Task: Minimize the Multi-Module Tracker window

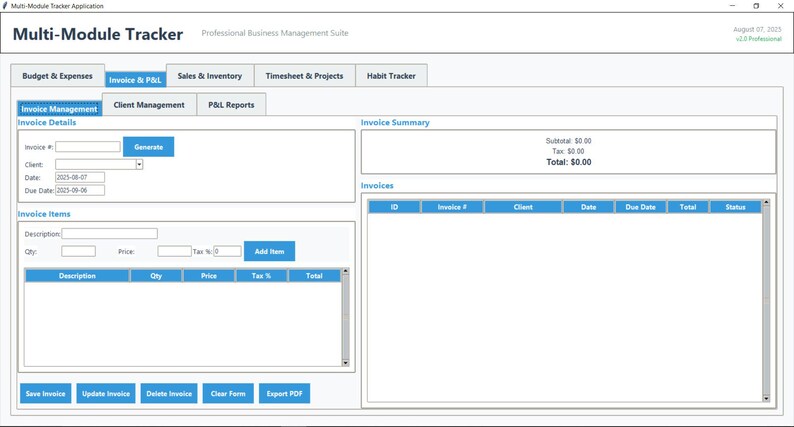Action: point(732,6)
